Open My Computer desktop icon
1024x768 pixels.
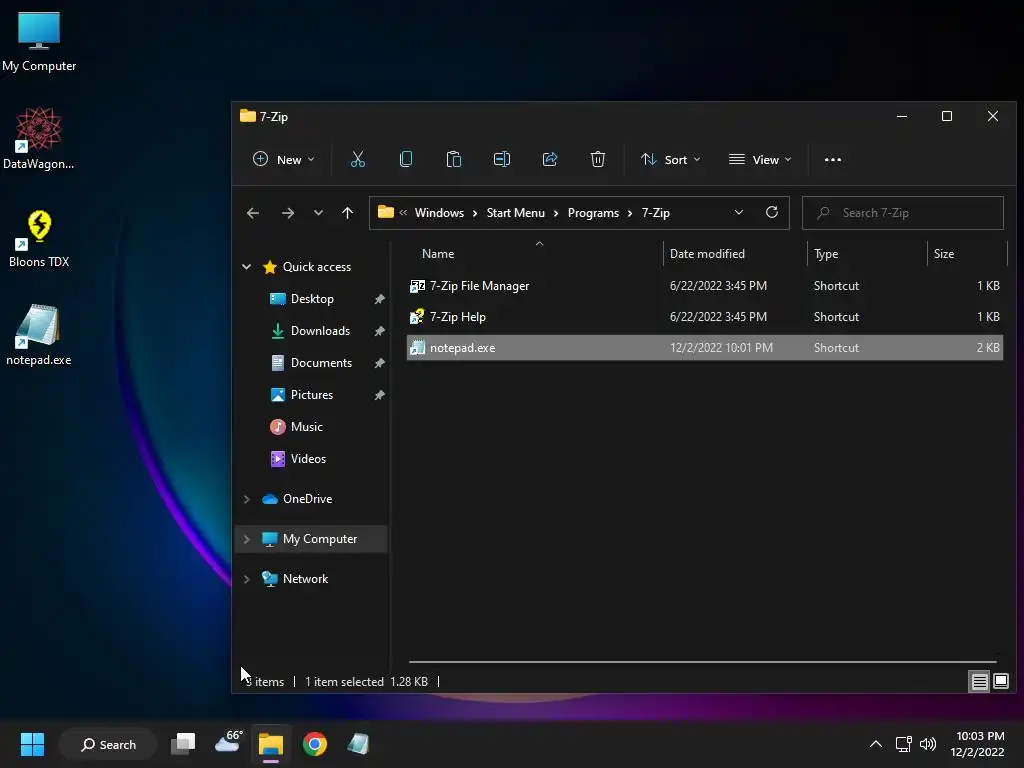[39, 40]
